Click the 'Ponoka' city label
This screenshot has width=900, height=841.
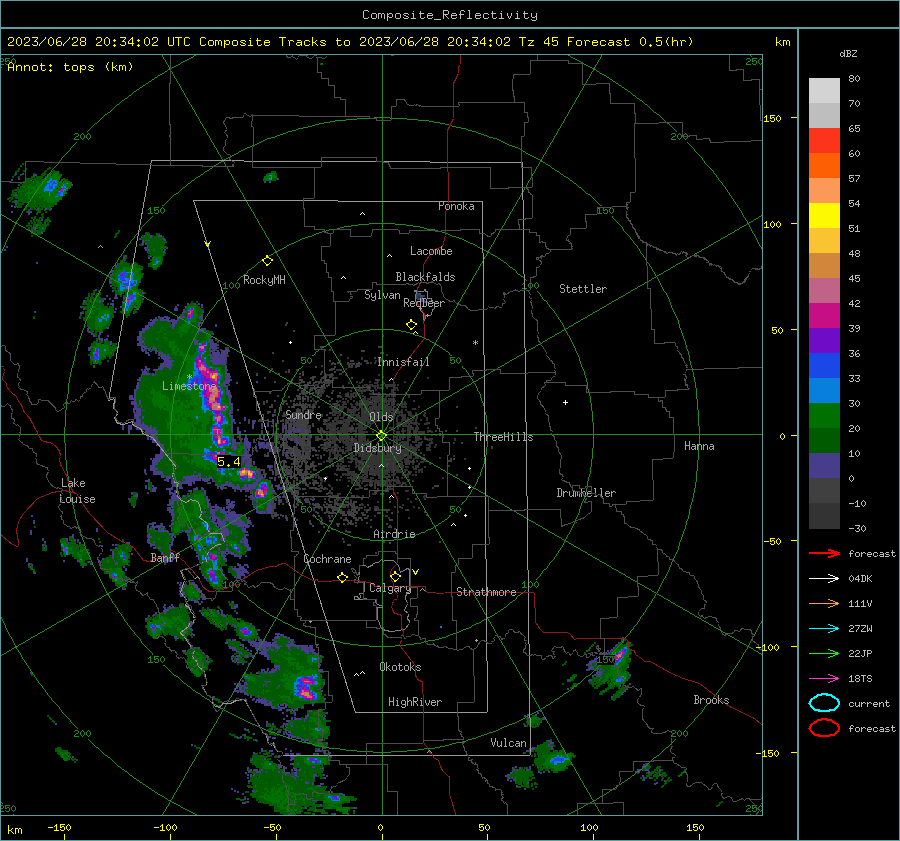click(456, 206)
